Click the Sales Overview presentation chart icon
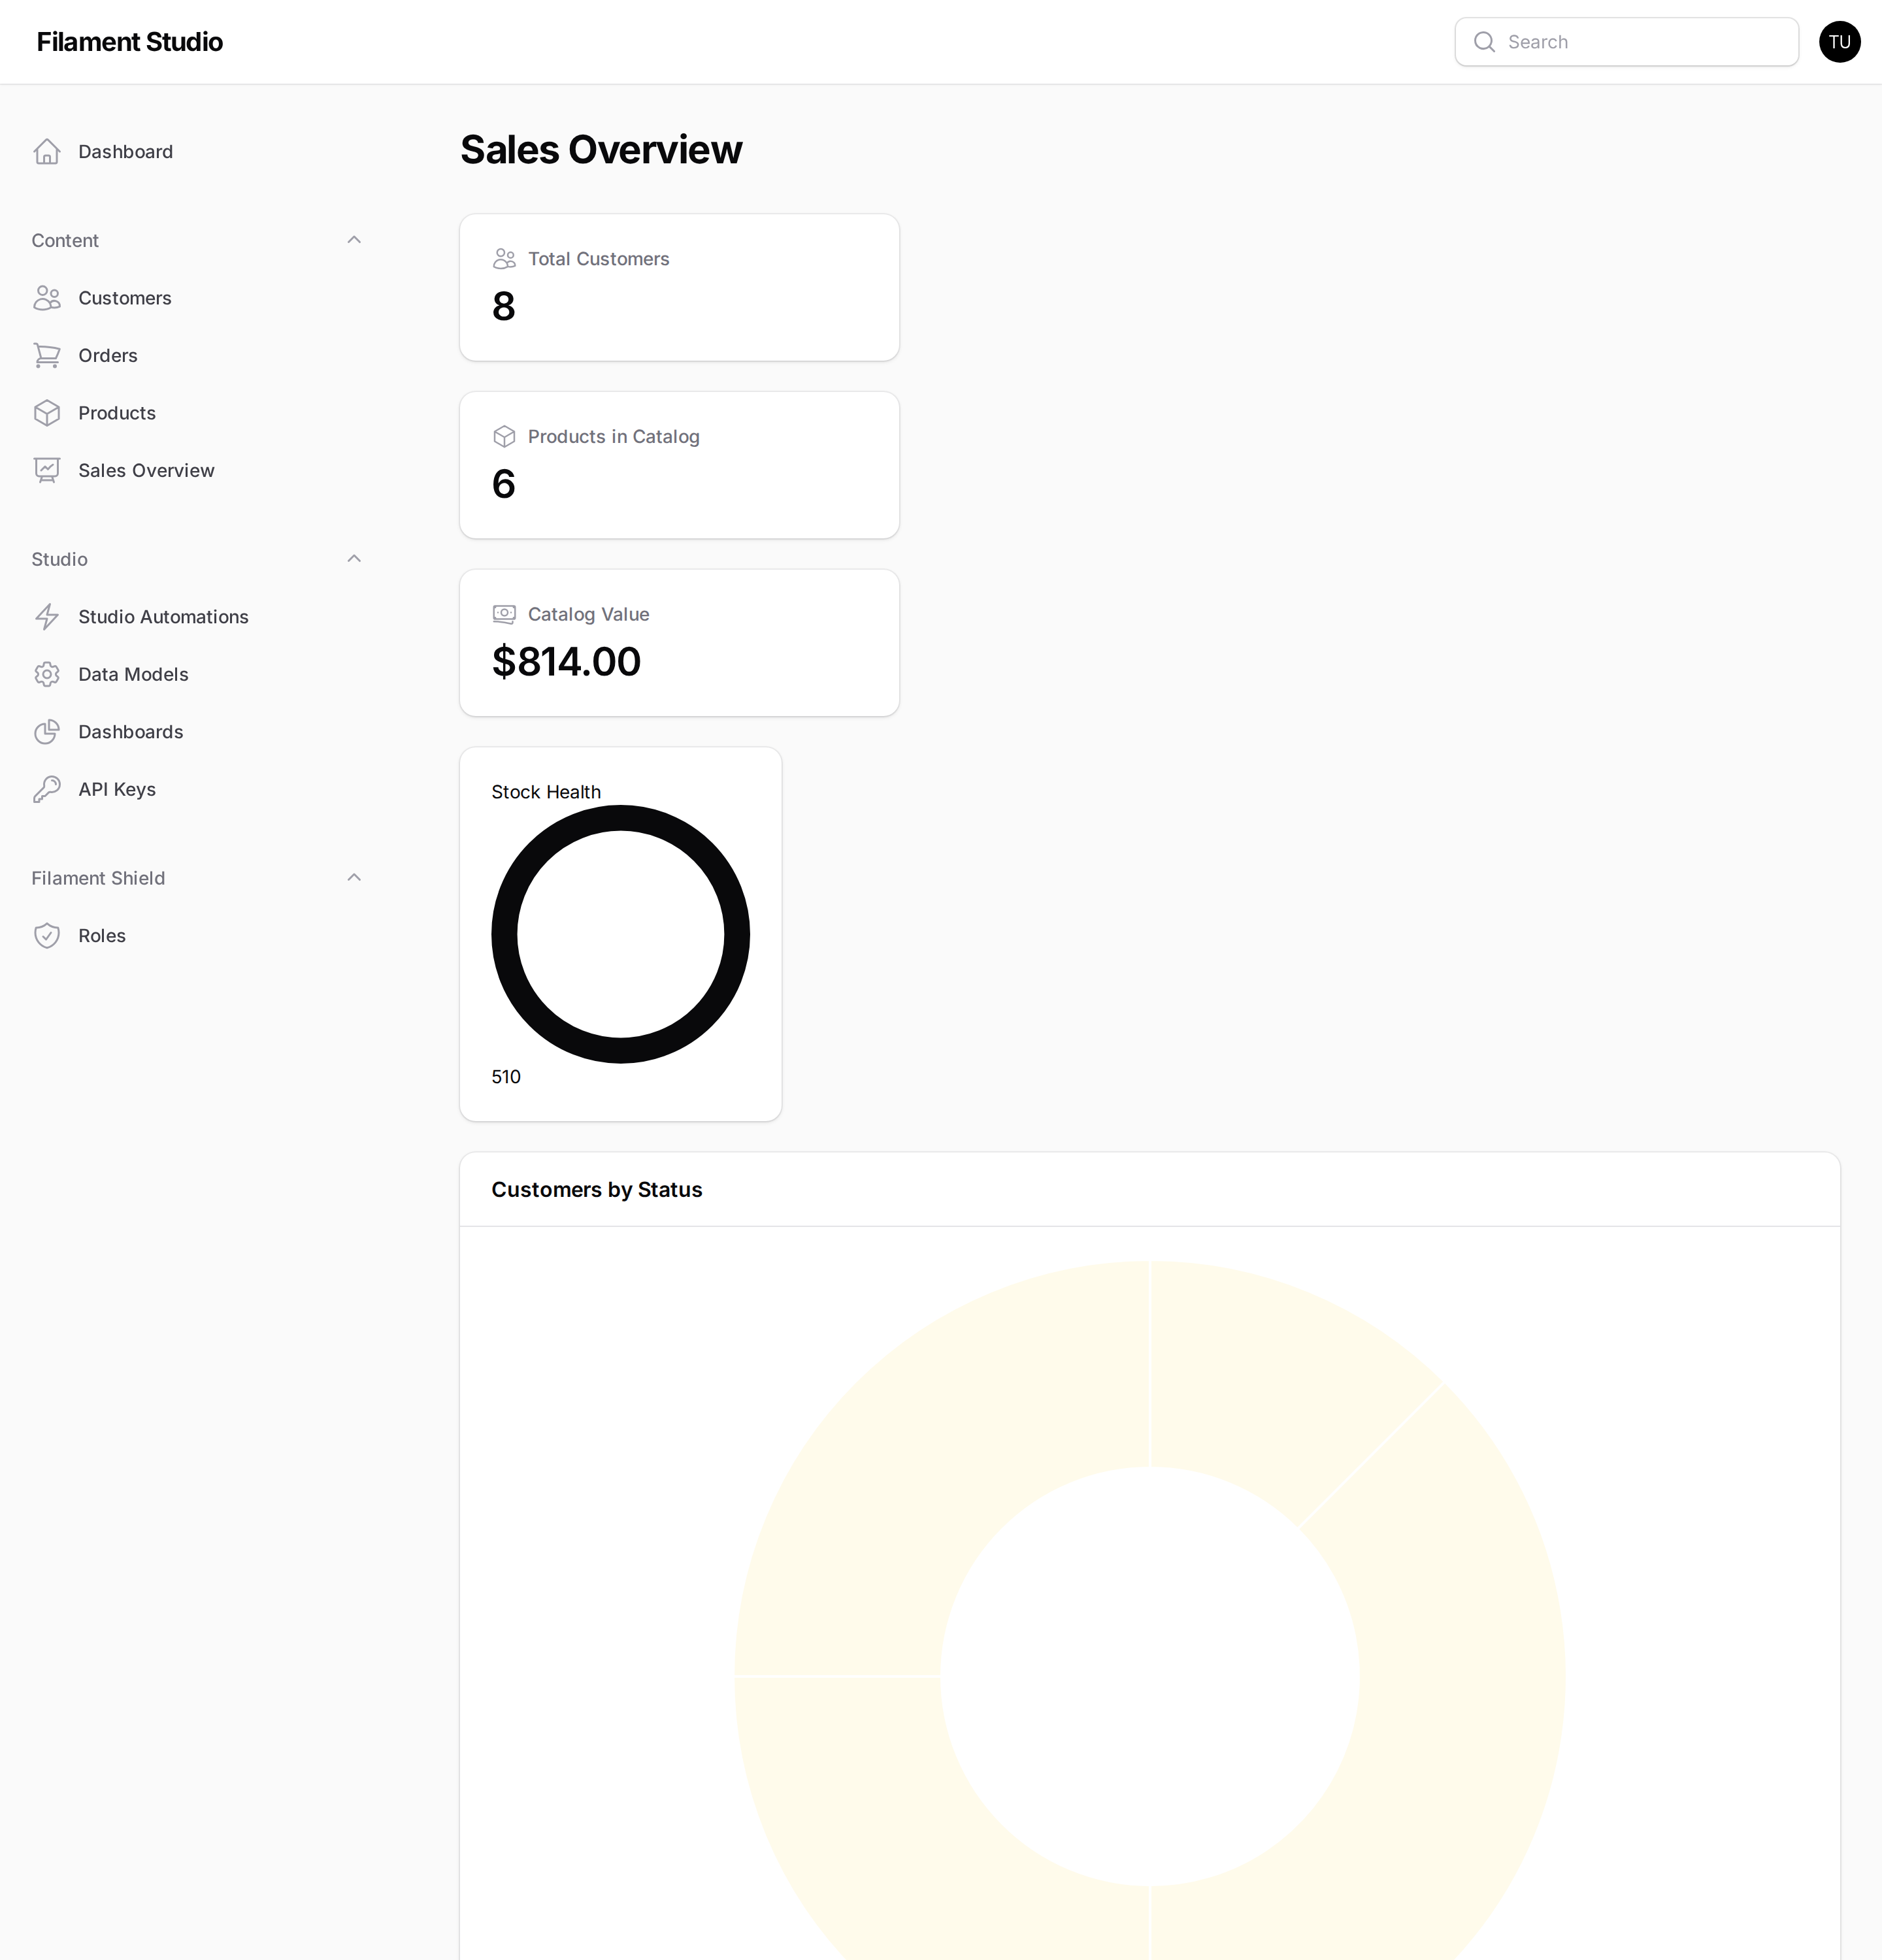The image size is (1882, 1960). pyautogui.click(x=47, y=471)
